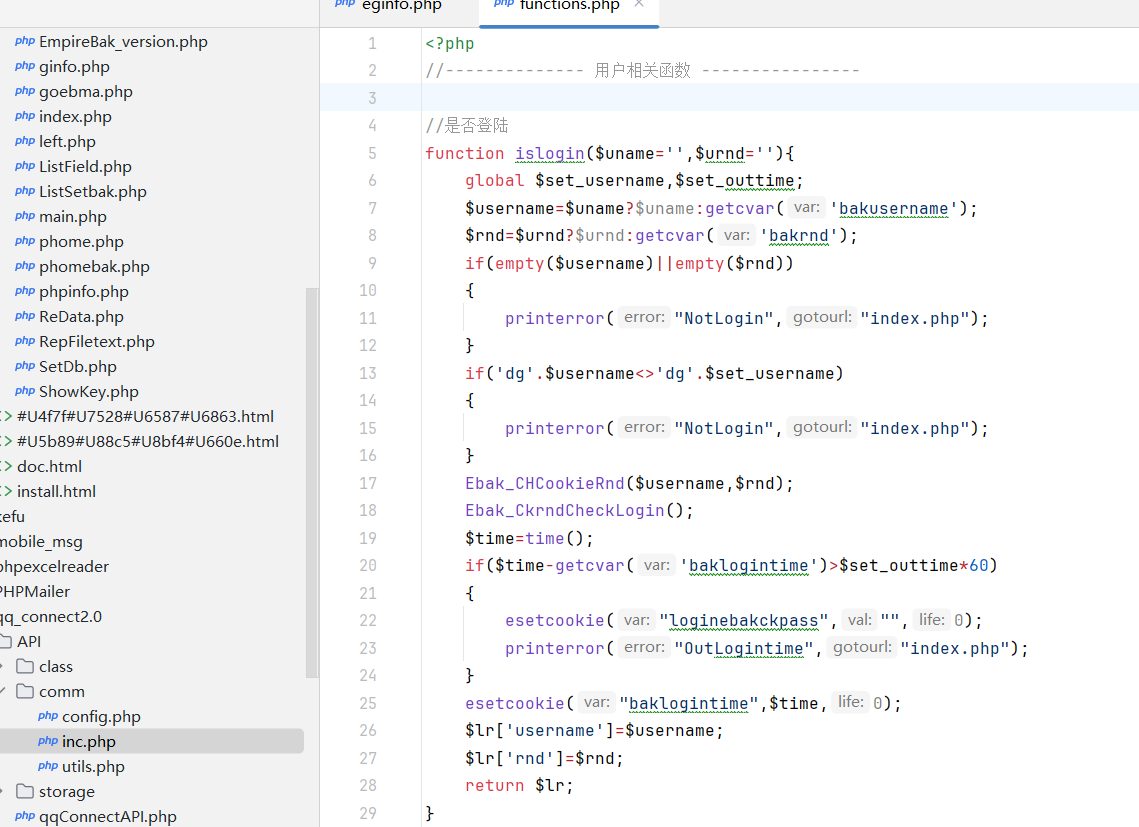Screen dimensions: 1139x827
Task: Click the PHP icon beside qqConnectAPI.php
Action: click(x=25, y=817)
